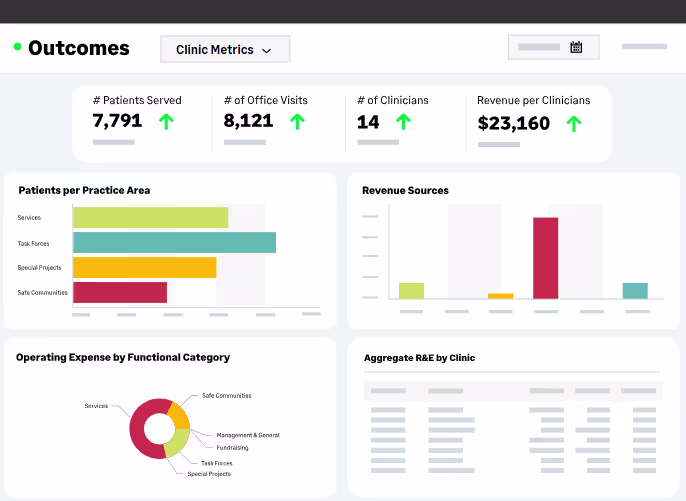Select the teal Task Forces bar
The height and width of the screenshot is (501, 686).
(x=175, y=242)
